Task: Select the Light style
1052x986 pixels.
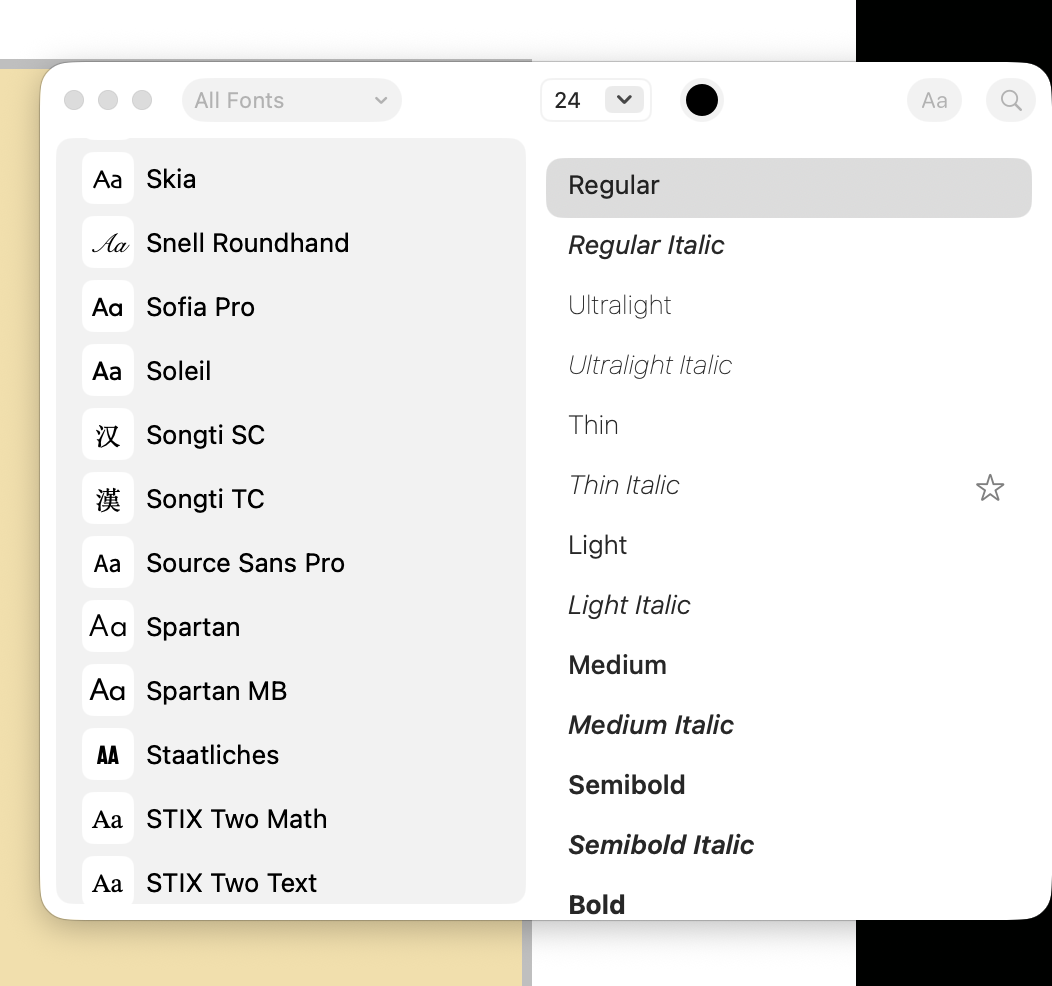Action: [x=788, y=545]
